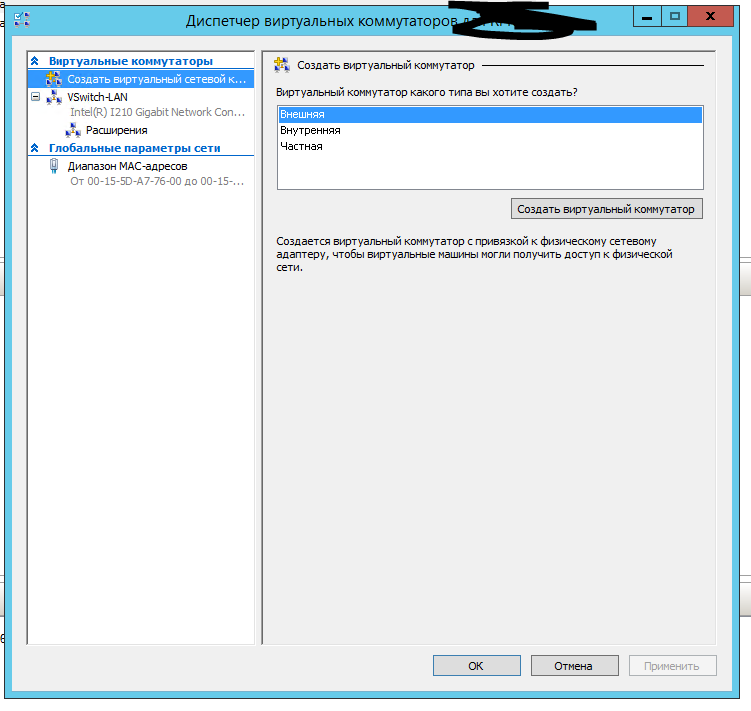Click the new virtual switch icon in tree
Image resolution: width=751 pixels, height=711 pixels.
point(54,79)
